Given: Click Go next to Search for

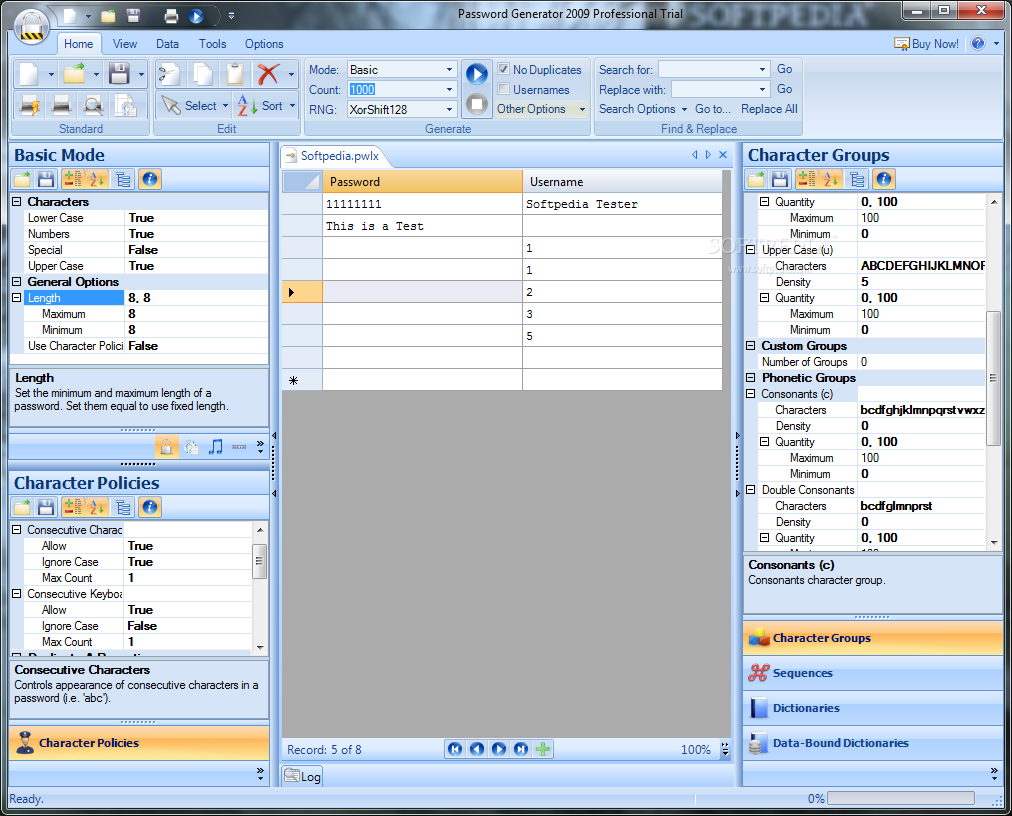Looking at the screenshot, I should pyautogui.click(x=784, y=69).
